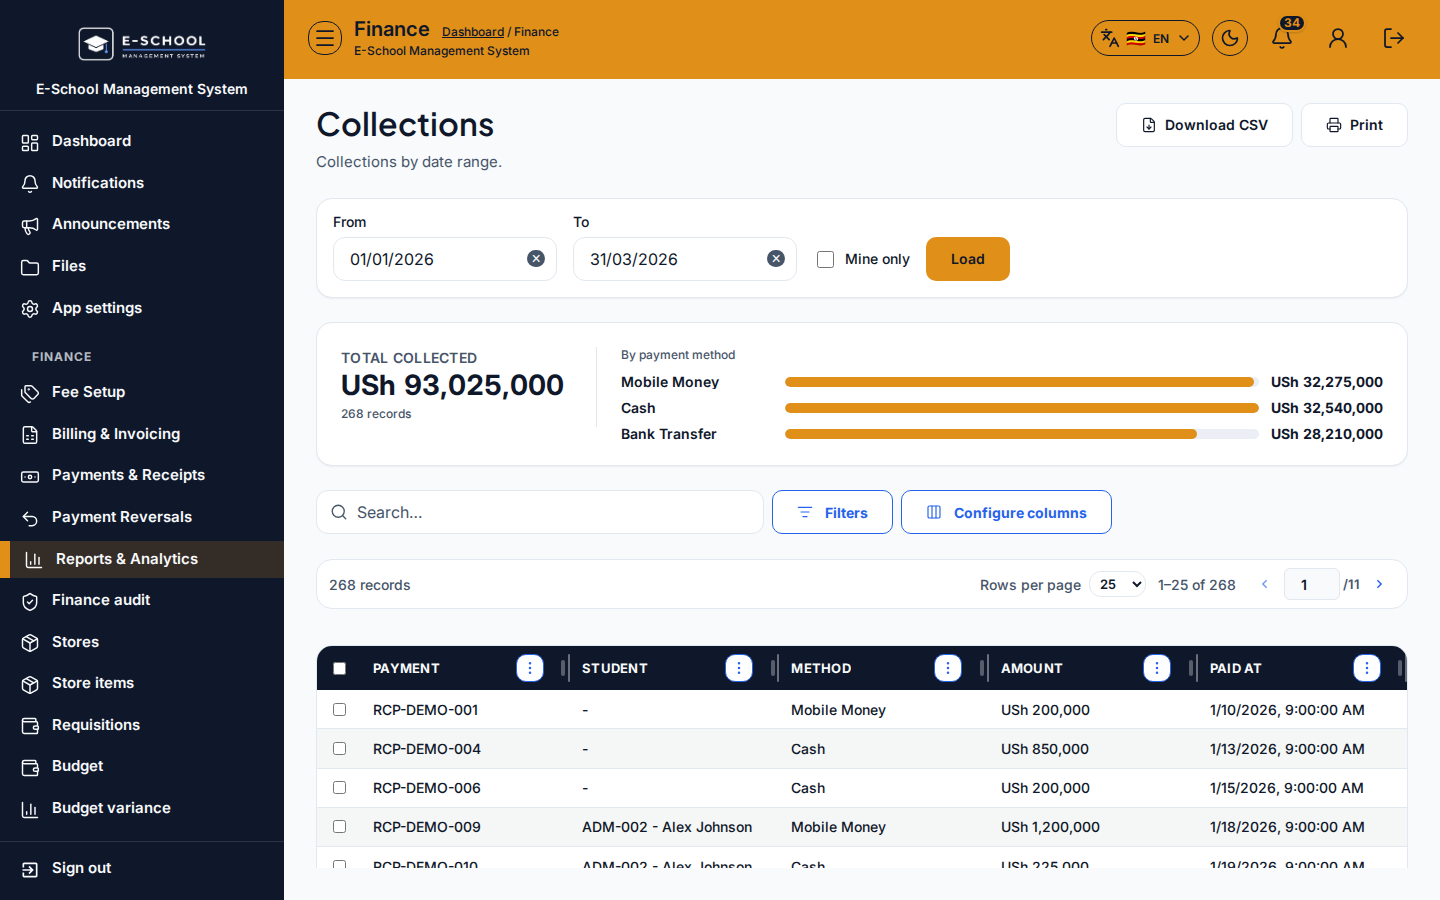Follow the Dashboard breadcrumb link

tap(473, 32)
